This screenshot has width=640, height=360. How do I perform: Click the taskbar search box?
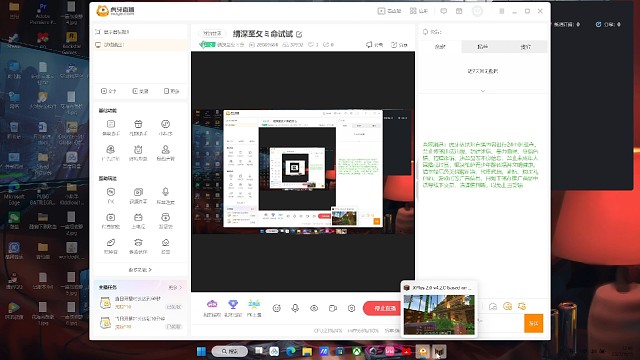tap(230, 351)
